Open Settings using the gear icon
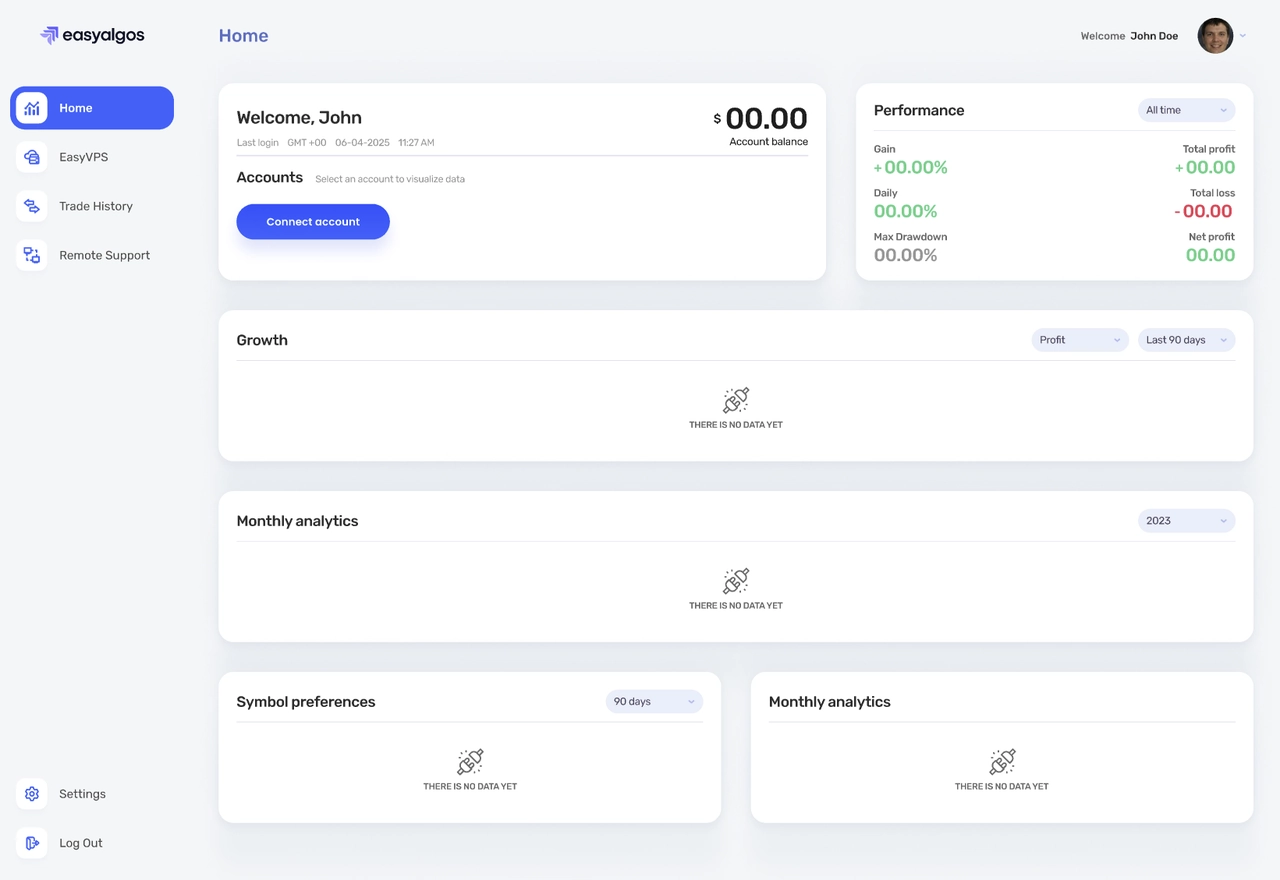 (x=32, y=794)
